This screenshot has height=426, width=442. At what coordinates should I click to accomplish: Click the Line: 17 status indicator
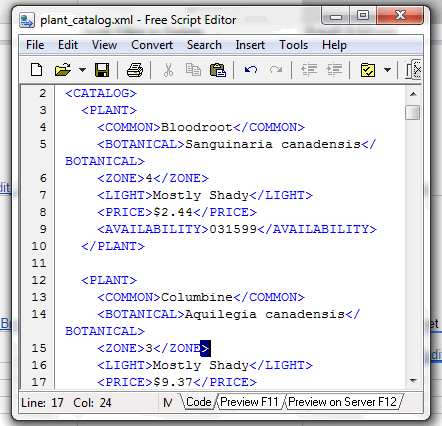click(x=42, y=403)
